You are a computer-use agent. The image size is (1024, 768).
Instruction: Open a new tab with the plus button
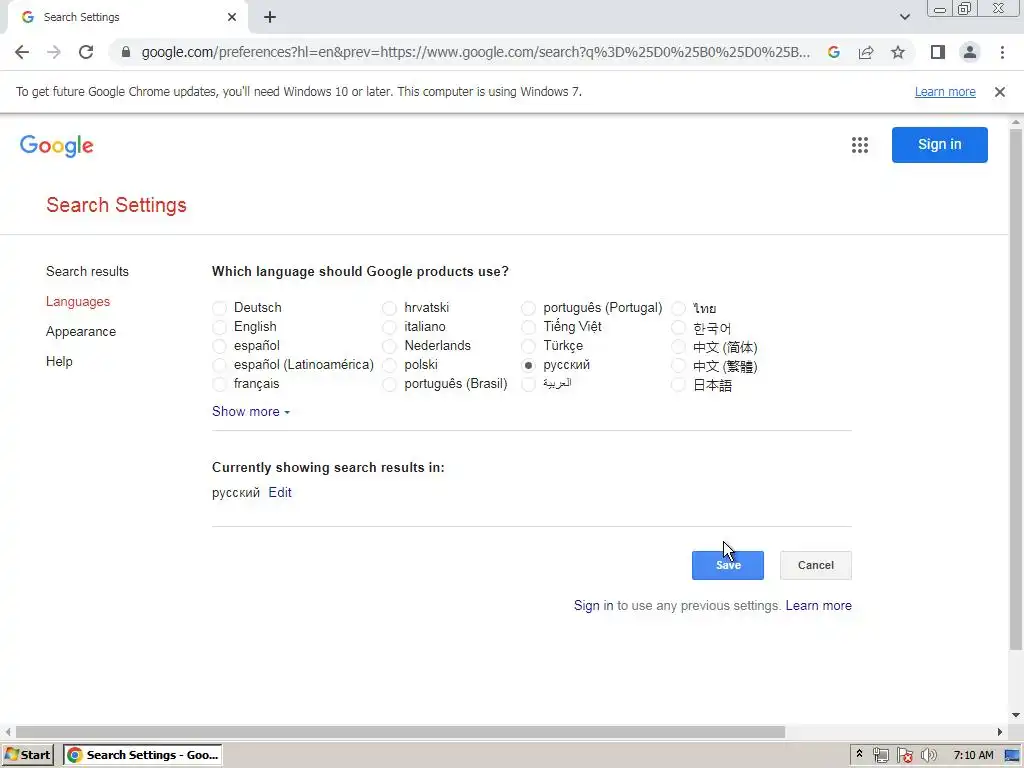(x=270, y=17)
